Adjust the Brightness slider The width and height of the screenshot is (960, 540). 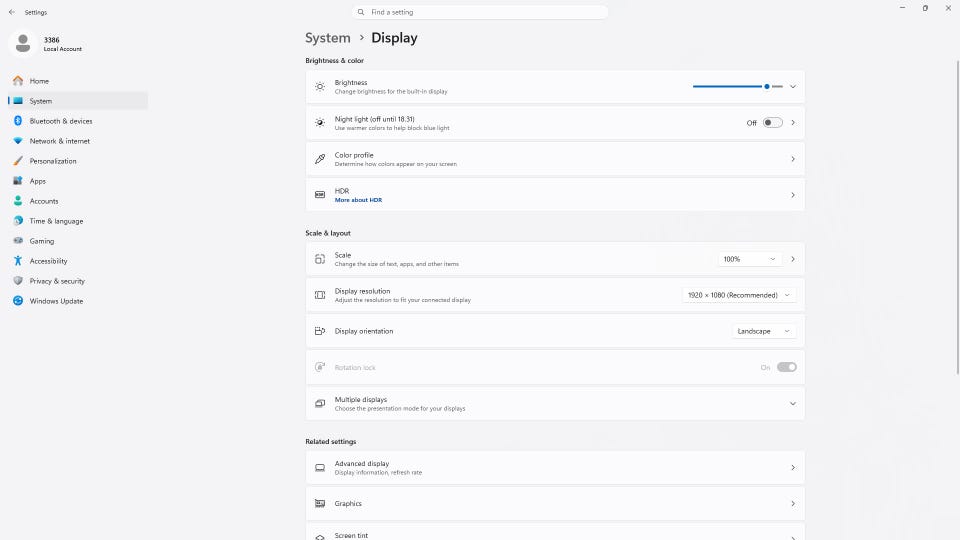(x=737, y=87)
